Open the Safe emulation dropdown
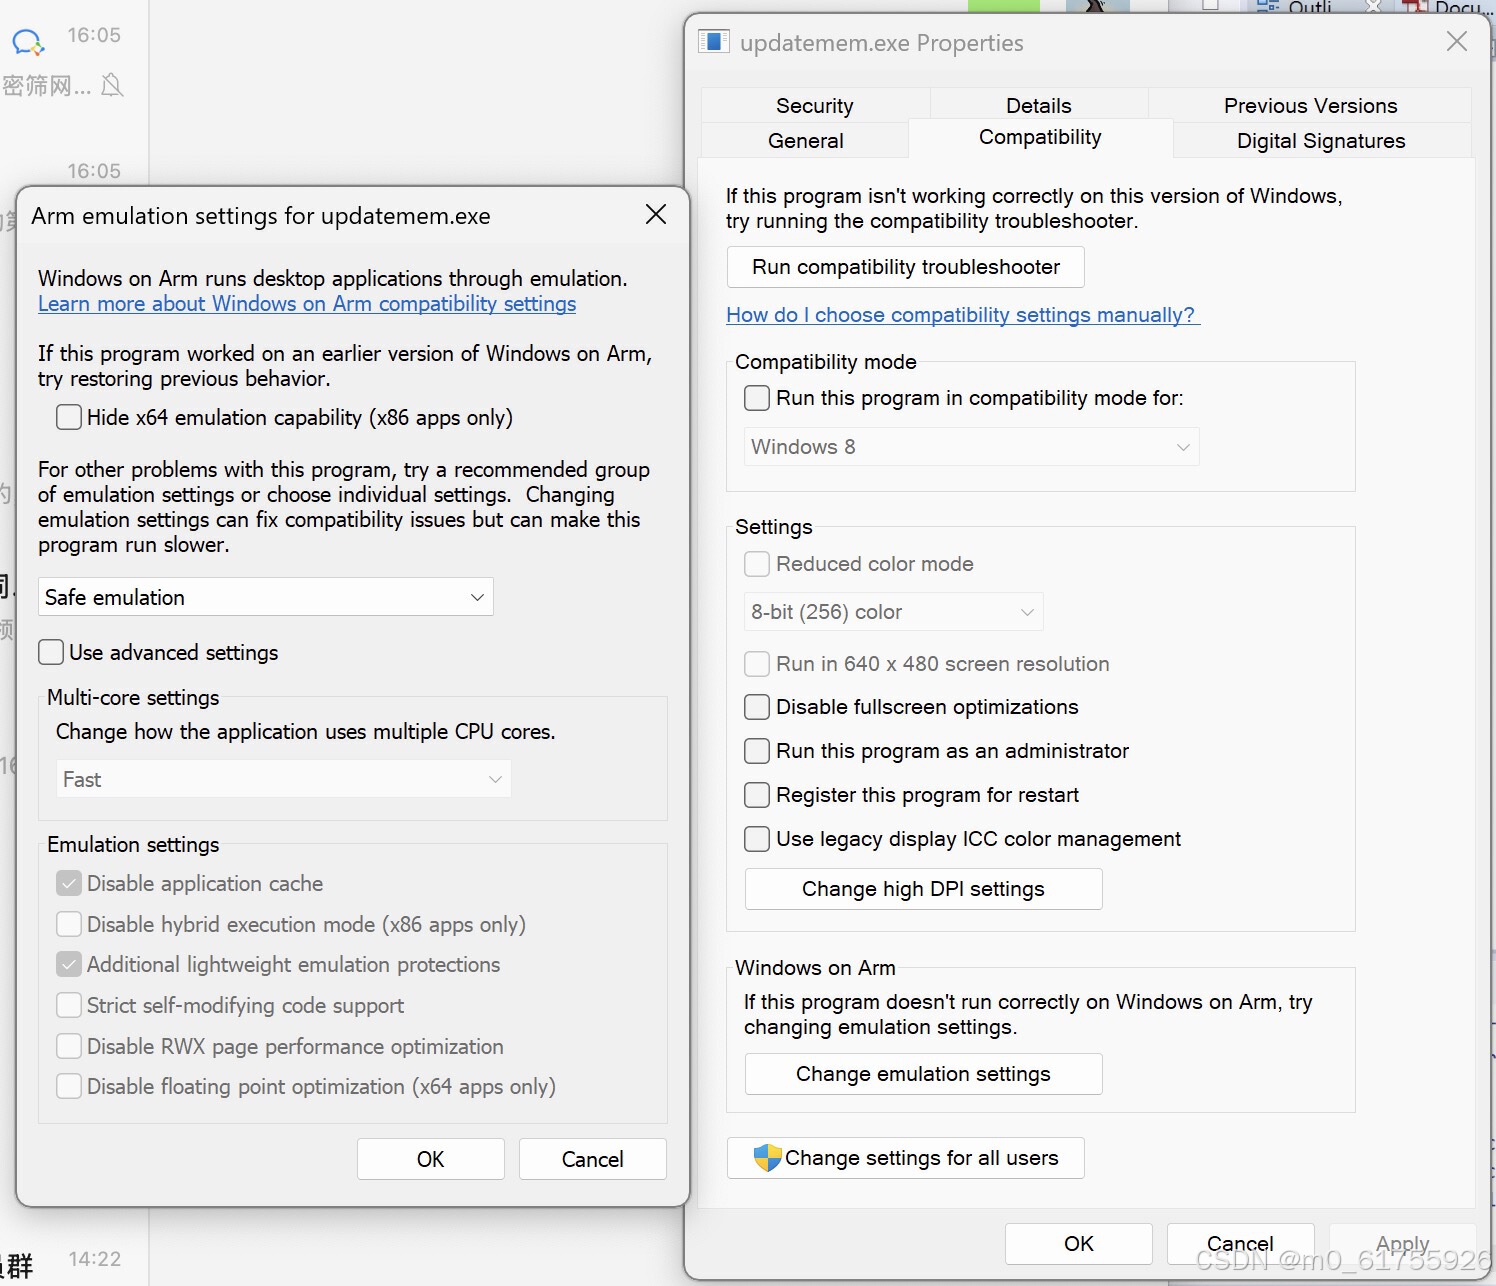This screenshot has width=1496, height=1286. (266, 597)
